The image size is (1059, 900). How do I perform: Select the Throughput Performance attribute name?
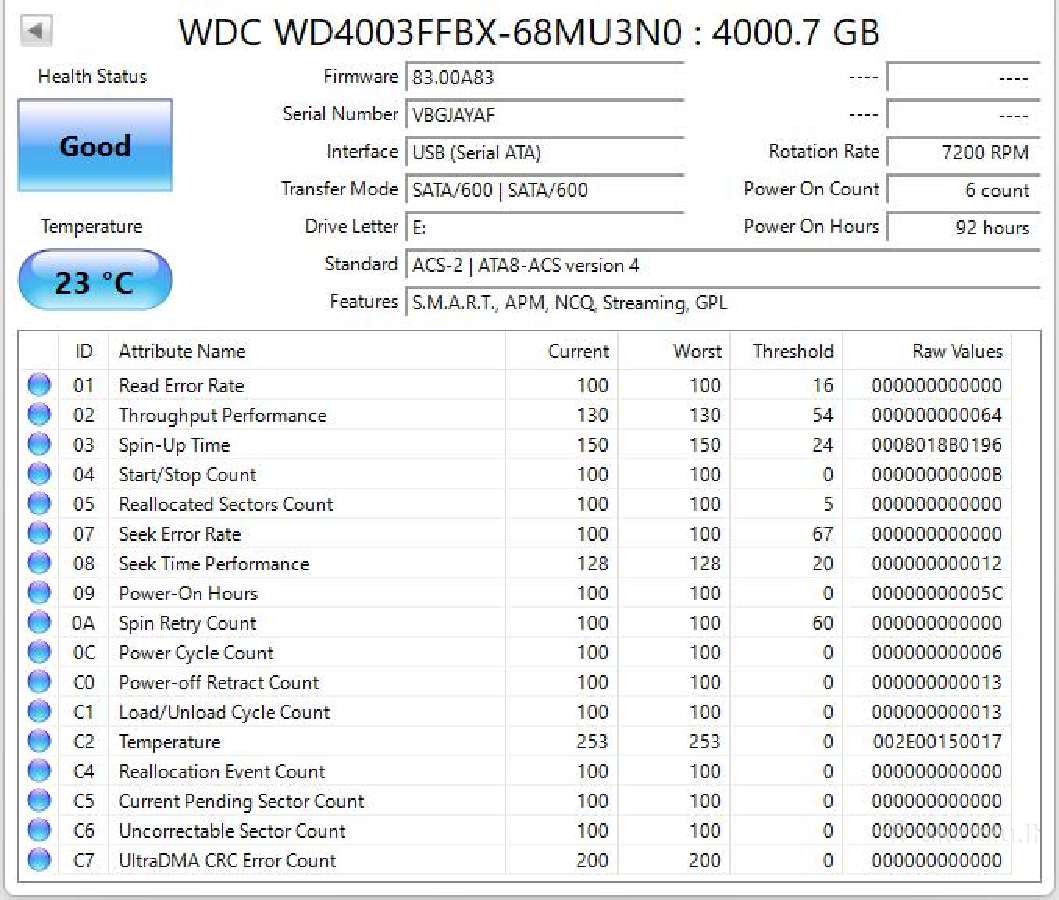222,415
